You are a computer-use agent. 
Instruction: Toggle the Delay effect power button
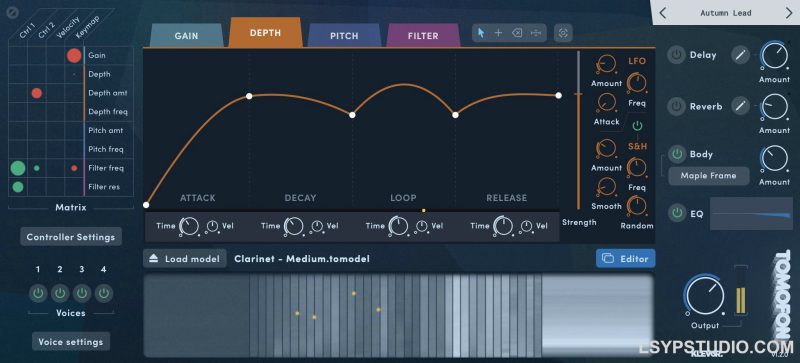point(677,55)
